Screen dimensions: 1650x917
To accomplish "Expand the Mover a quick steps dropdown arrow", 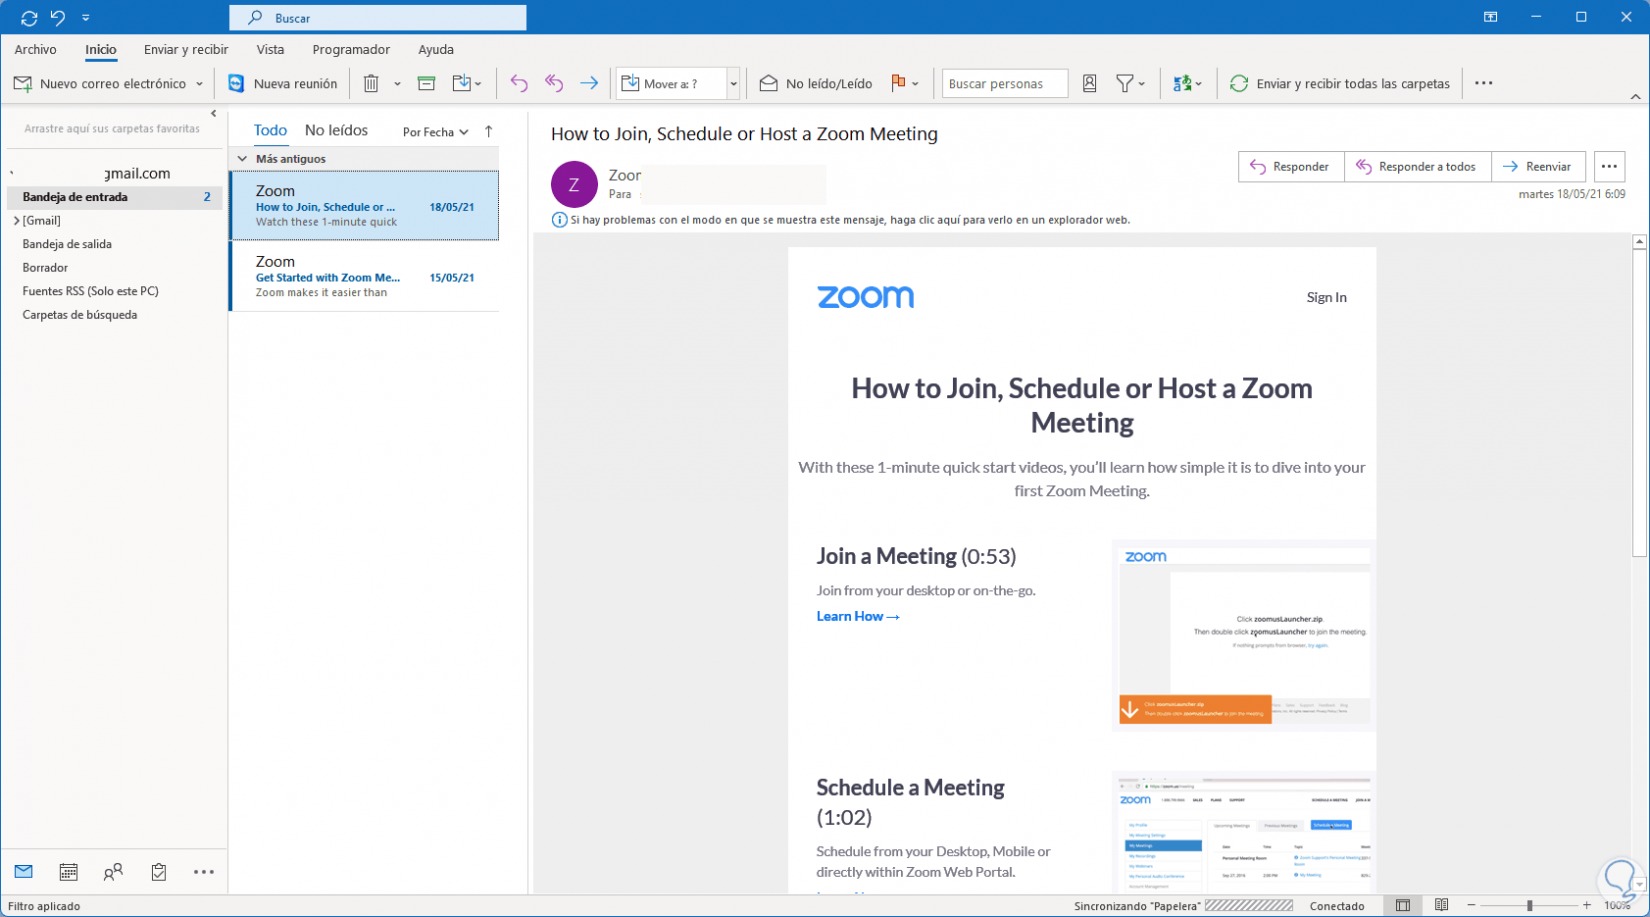I will [x=733, y=84].
